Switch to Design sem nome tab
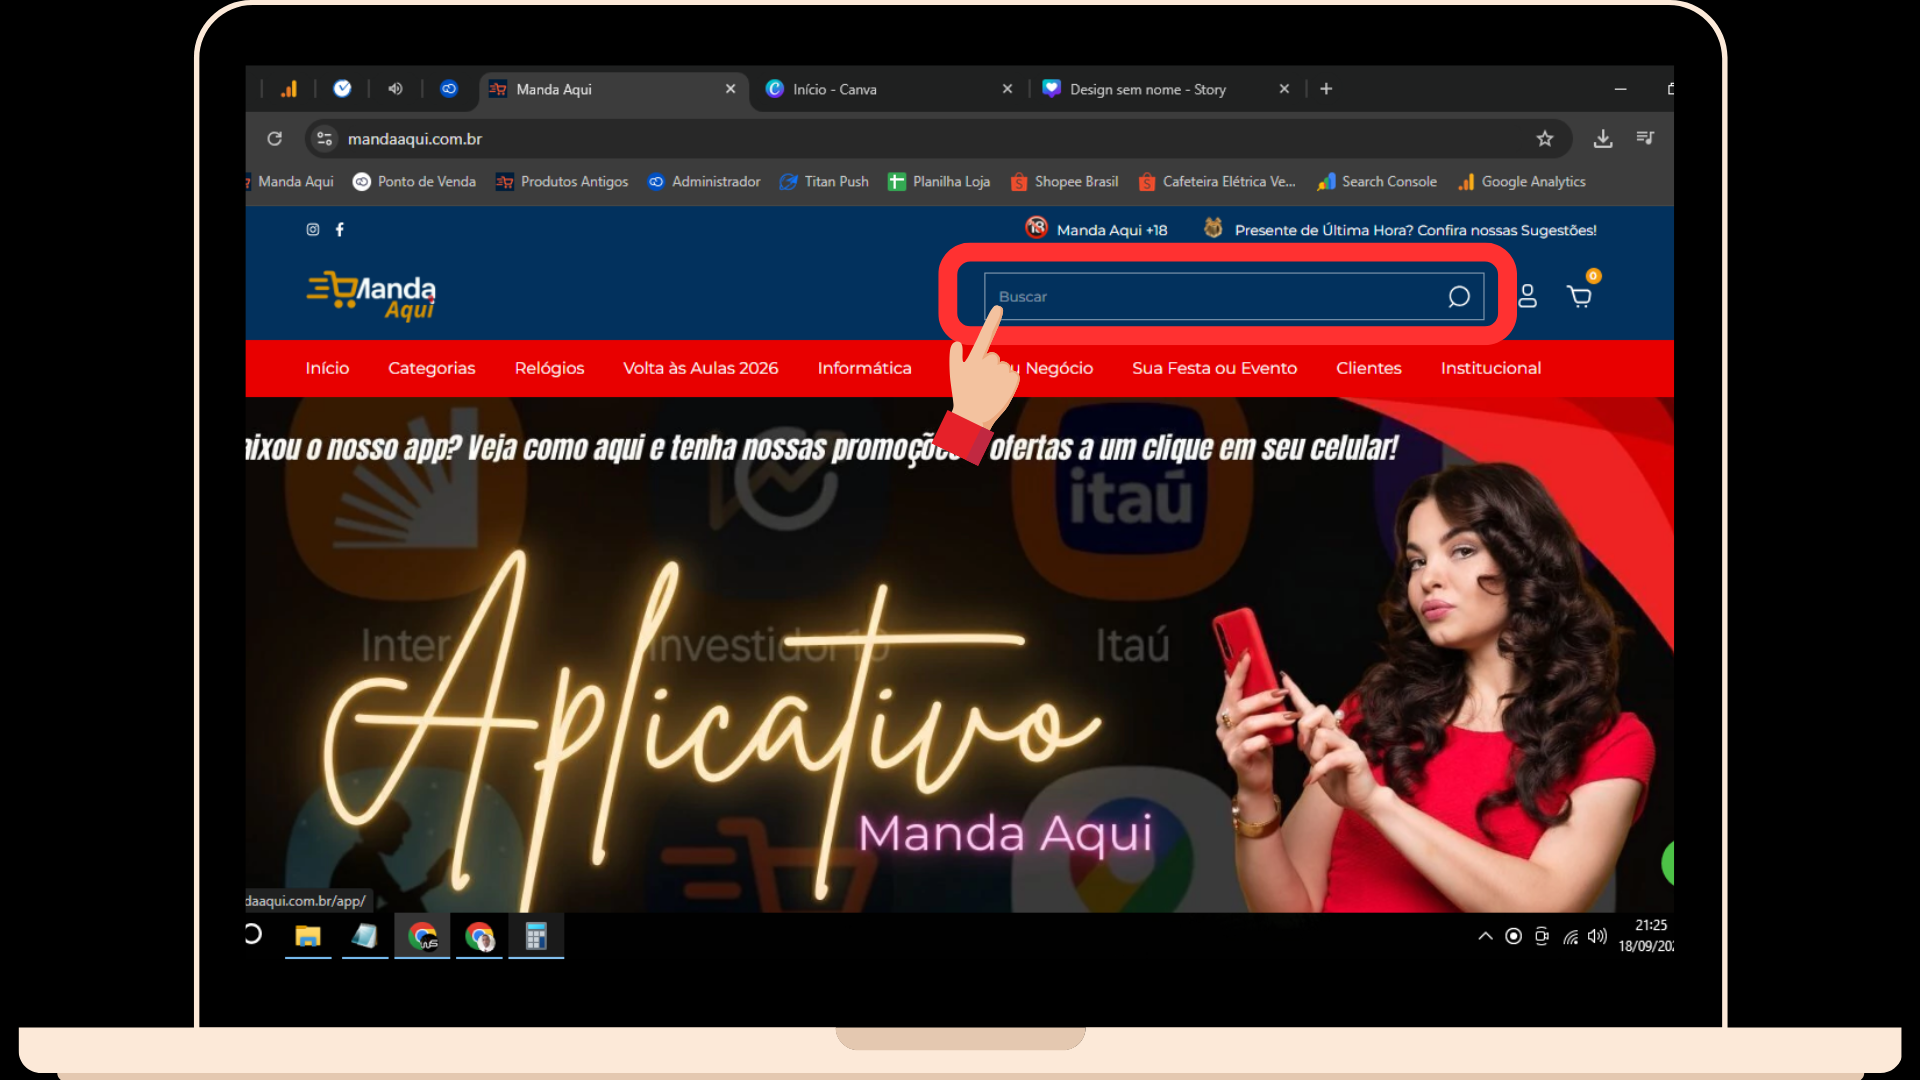This screenshot has width=1920, height=1080. click(x=1147, y=90)
